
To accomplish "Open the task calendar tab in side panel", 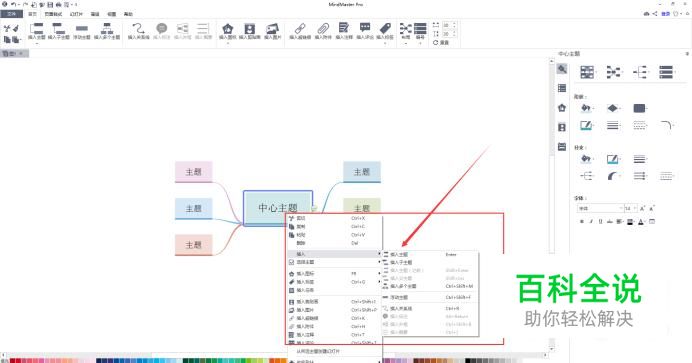I will point(562,147).
